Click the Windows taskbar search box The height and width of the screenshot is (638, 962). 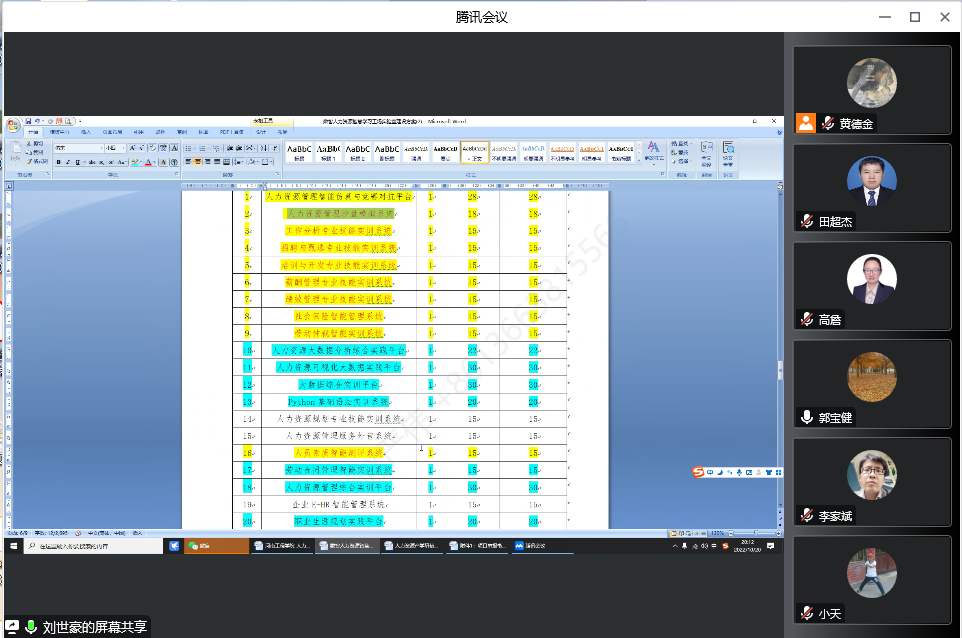[x=94, y=545]
